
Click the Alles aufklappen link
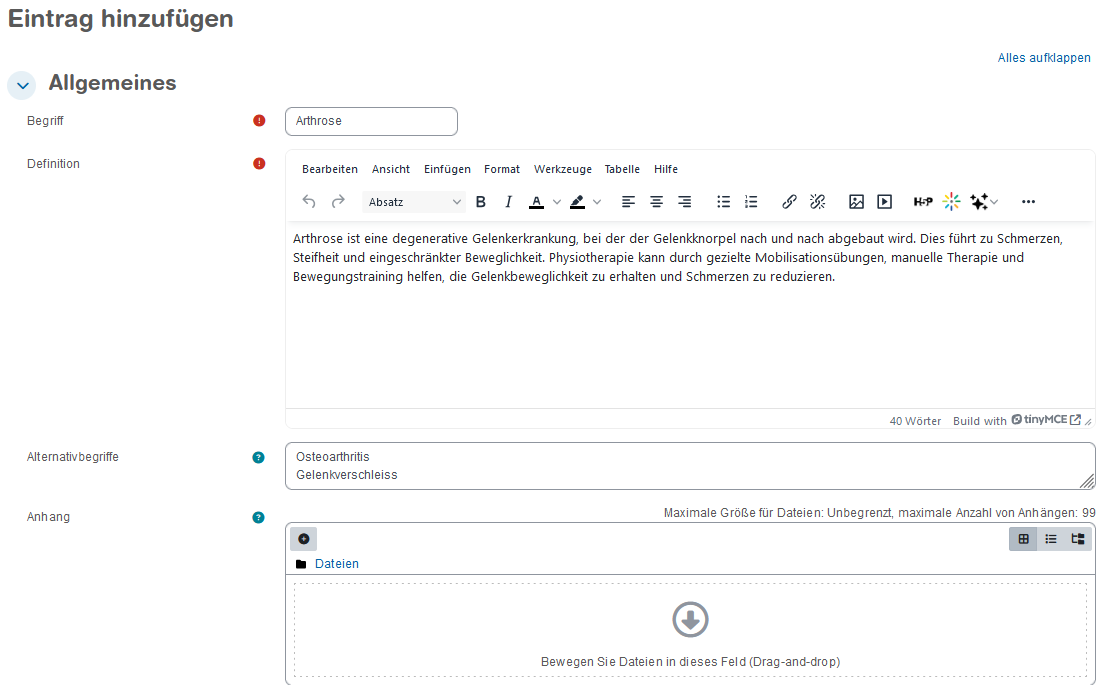tap(1044, 58)
